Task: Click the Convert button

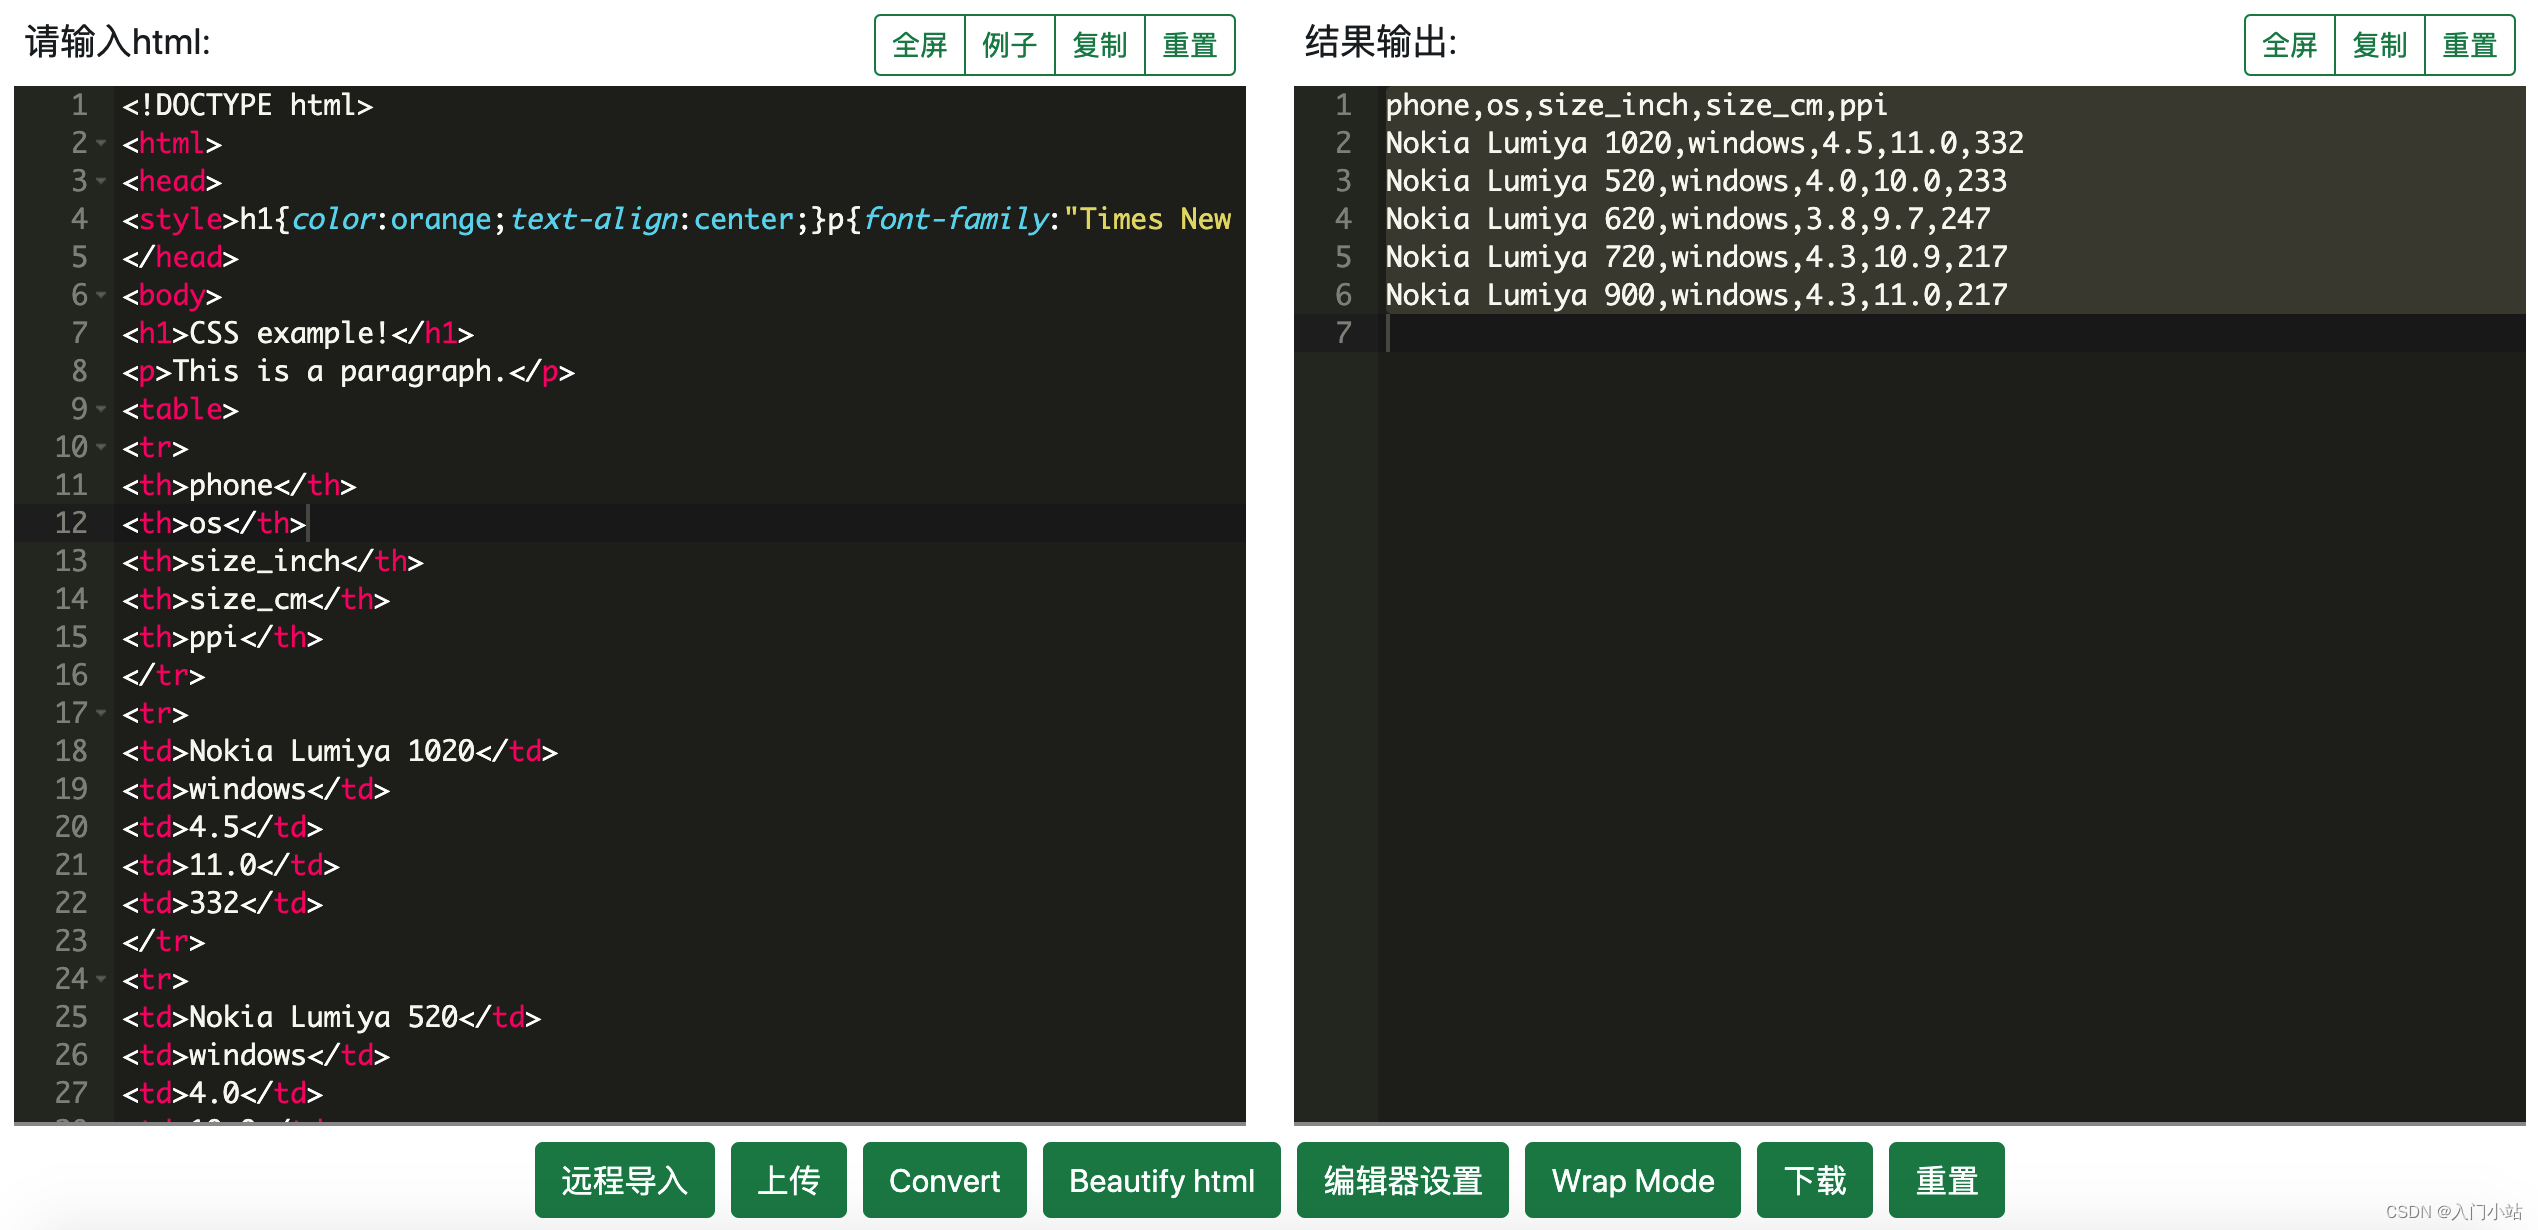Action: [x=944, y=1181]
